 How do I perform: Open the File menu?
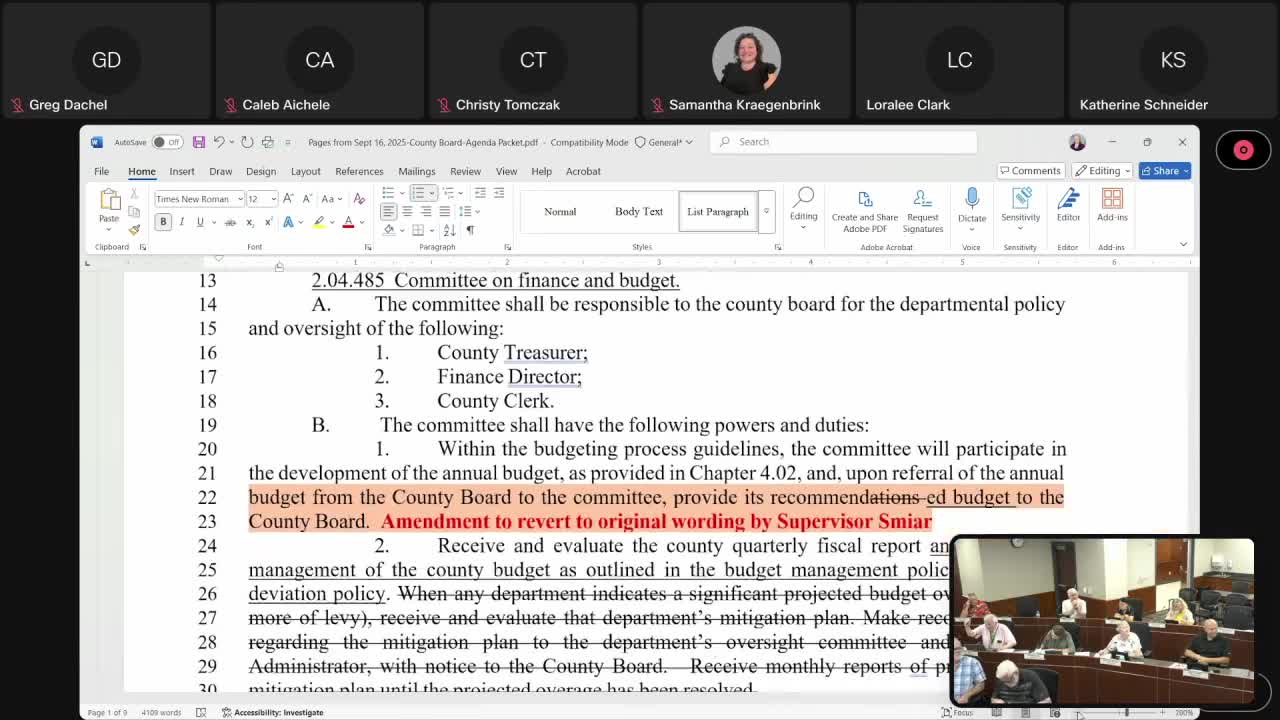[102, 171]
